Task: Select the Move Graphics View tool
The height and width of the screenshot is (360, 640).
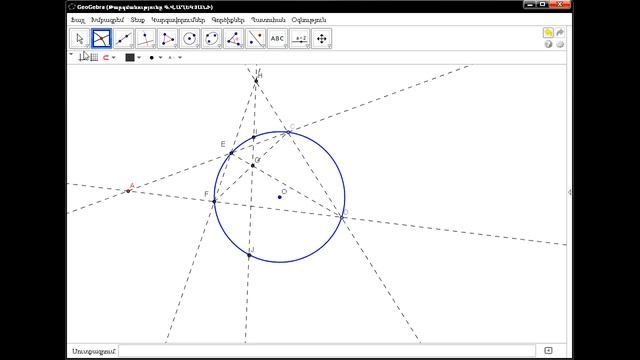Action: point(322,39)
